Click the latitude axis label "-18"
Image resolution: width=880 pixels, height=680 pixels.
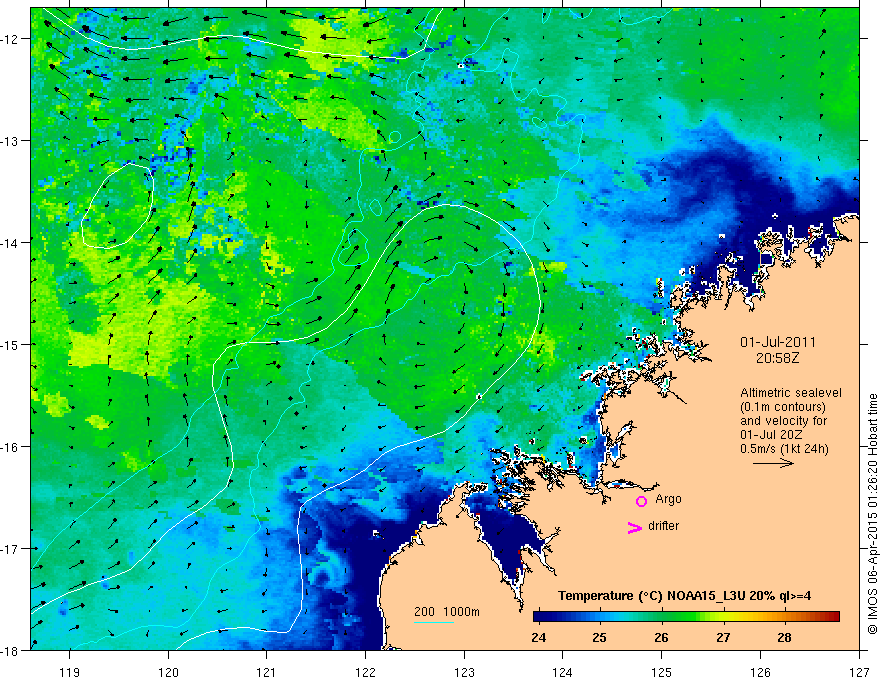(10, 650)
